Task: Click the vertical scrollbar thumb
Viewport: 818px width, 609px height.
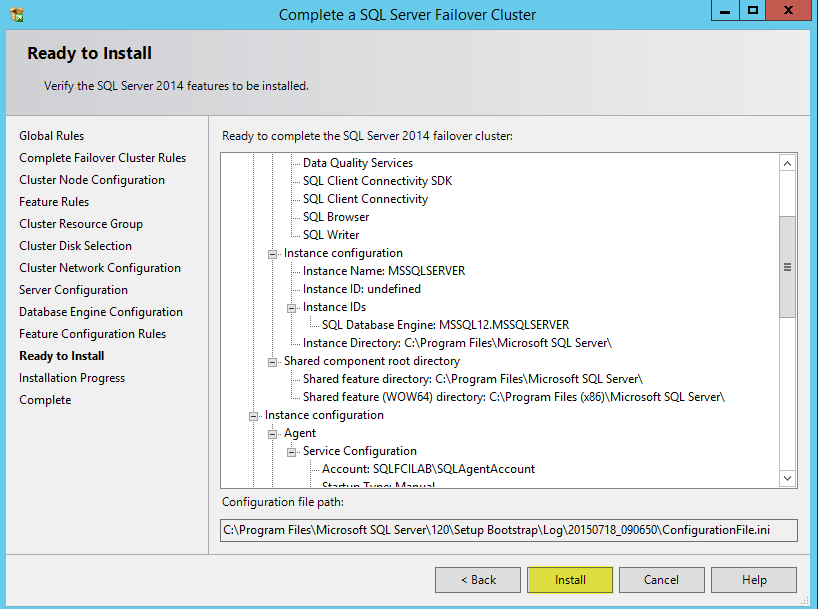Action: (787, 267)
